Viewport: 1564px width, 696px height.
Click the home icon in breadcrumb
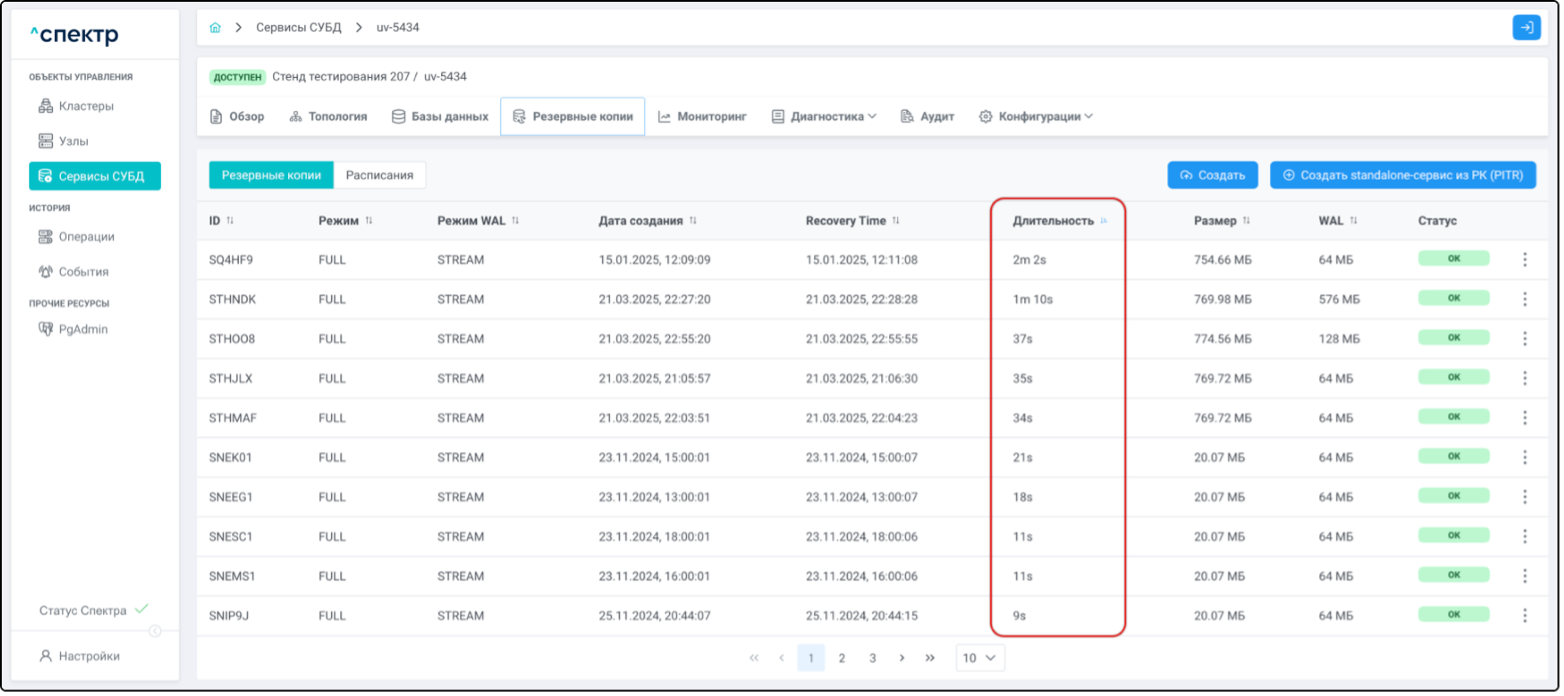pos(215,28)
